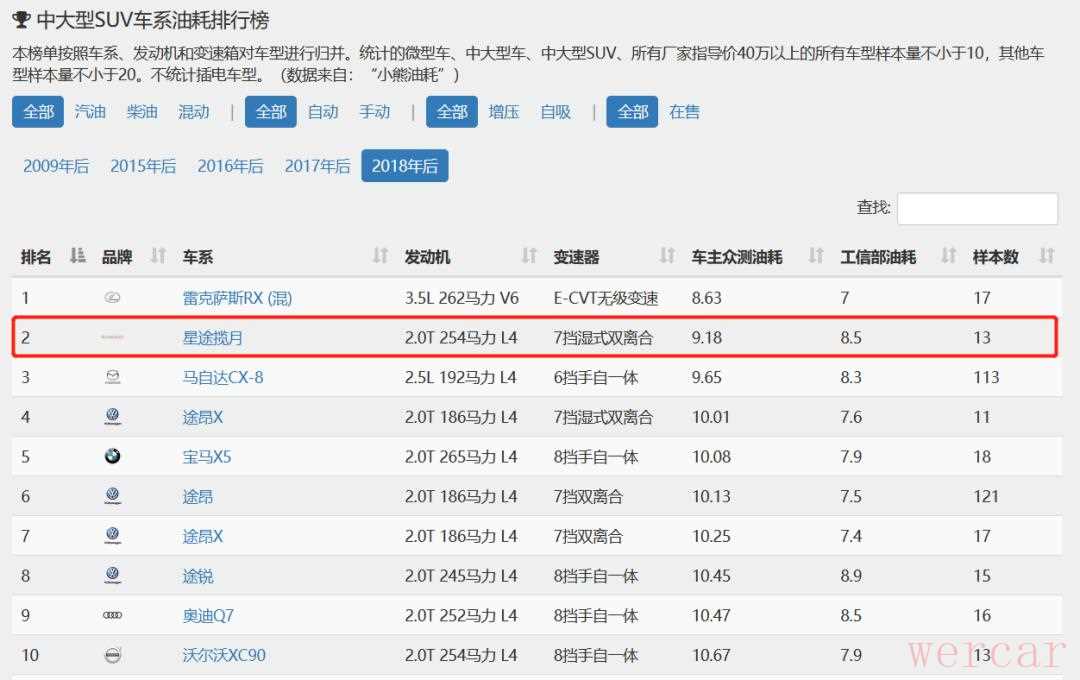Select the 2018年后 tab
This screenshot has width=1080, height=680.
[405, 166]
